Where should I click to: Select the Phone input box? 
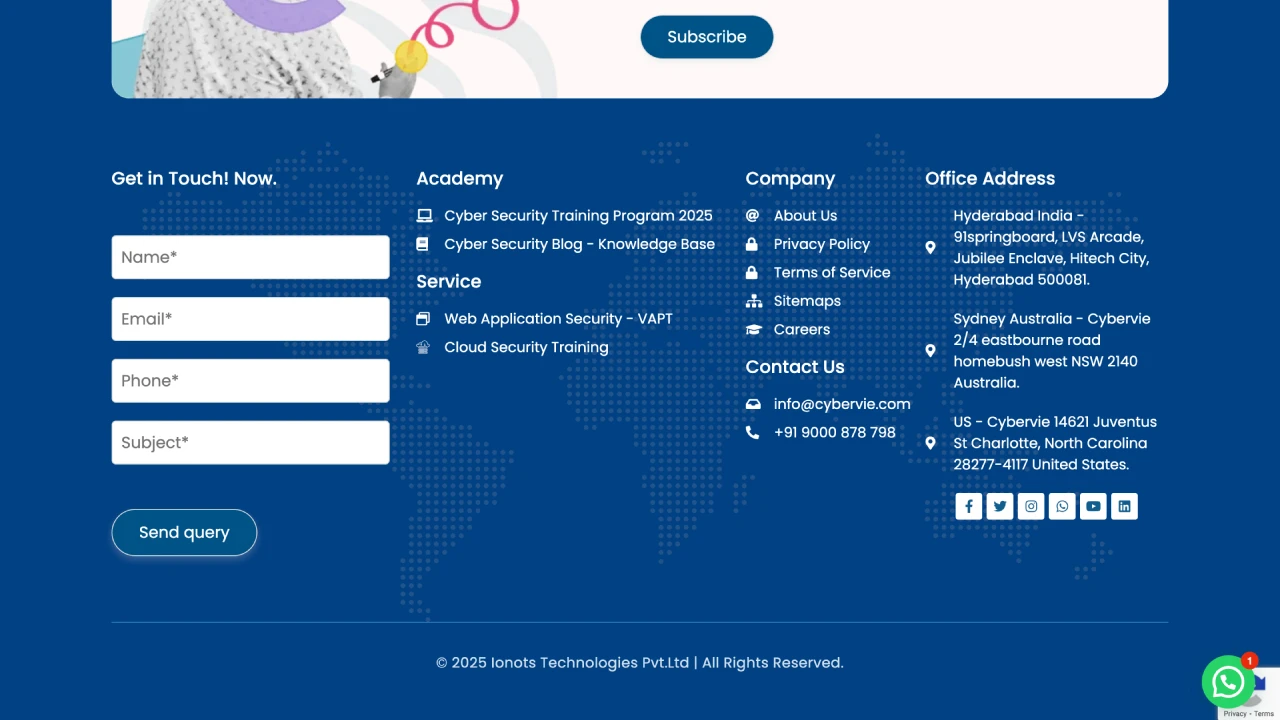point(250,381)
